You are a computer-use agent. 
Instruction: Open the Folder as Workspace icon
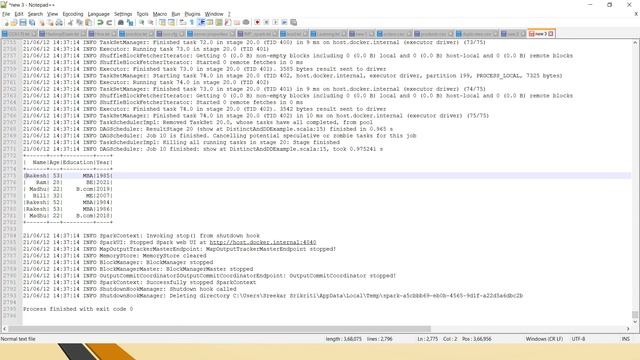click(x=237, y=22)
